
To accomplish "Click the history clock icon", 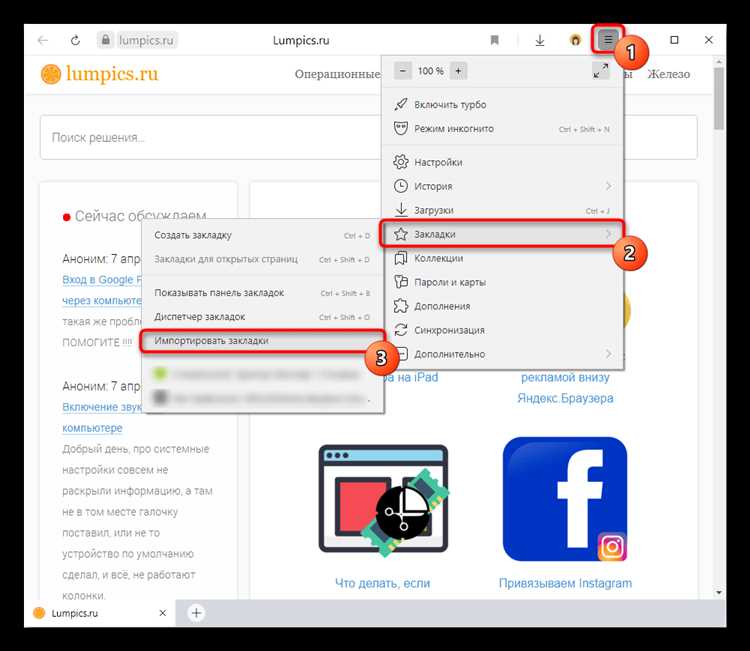I will point(400,186).
